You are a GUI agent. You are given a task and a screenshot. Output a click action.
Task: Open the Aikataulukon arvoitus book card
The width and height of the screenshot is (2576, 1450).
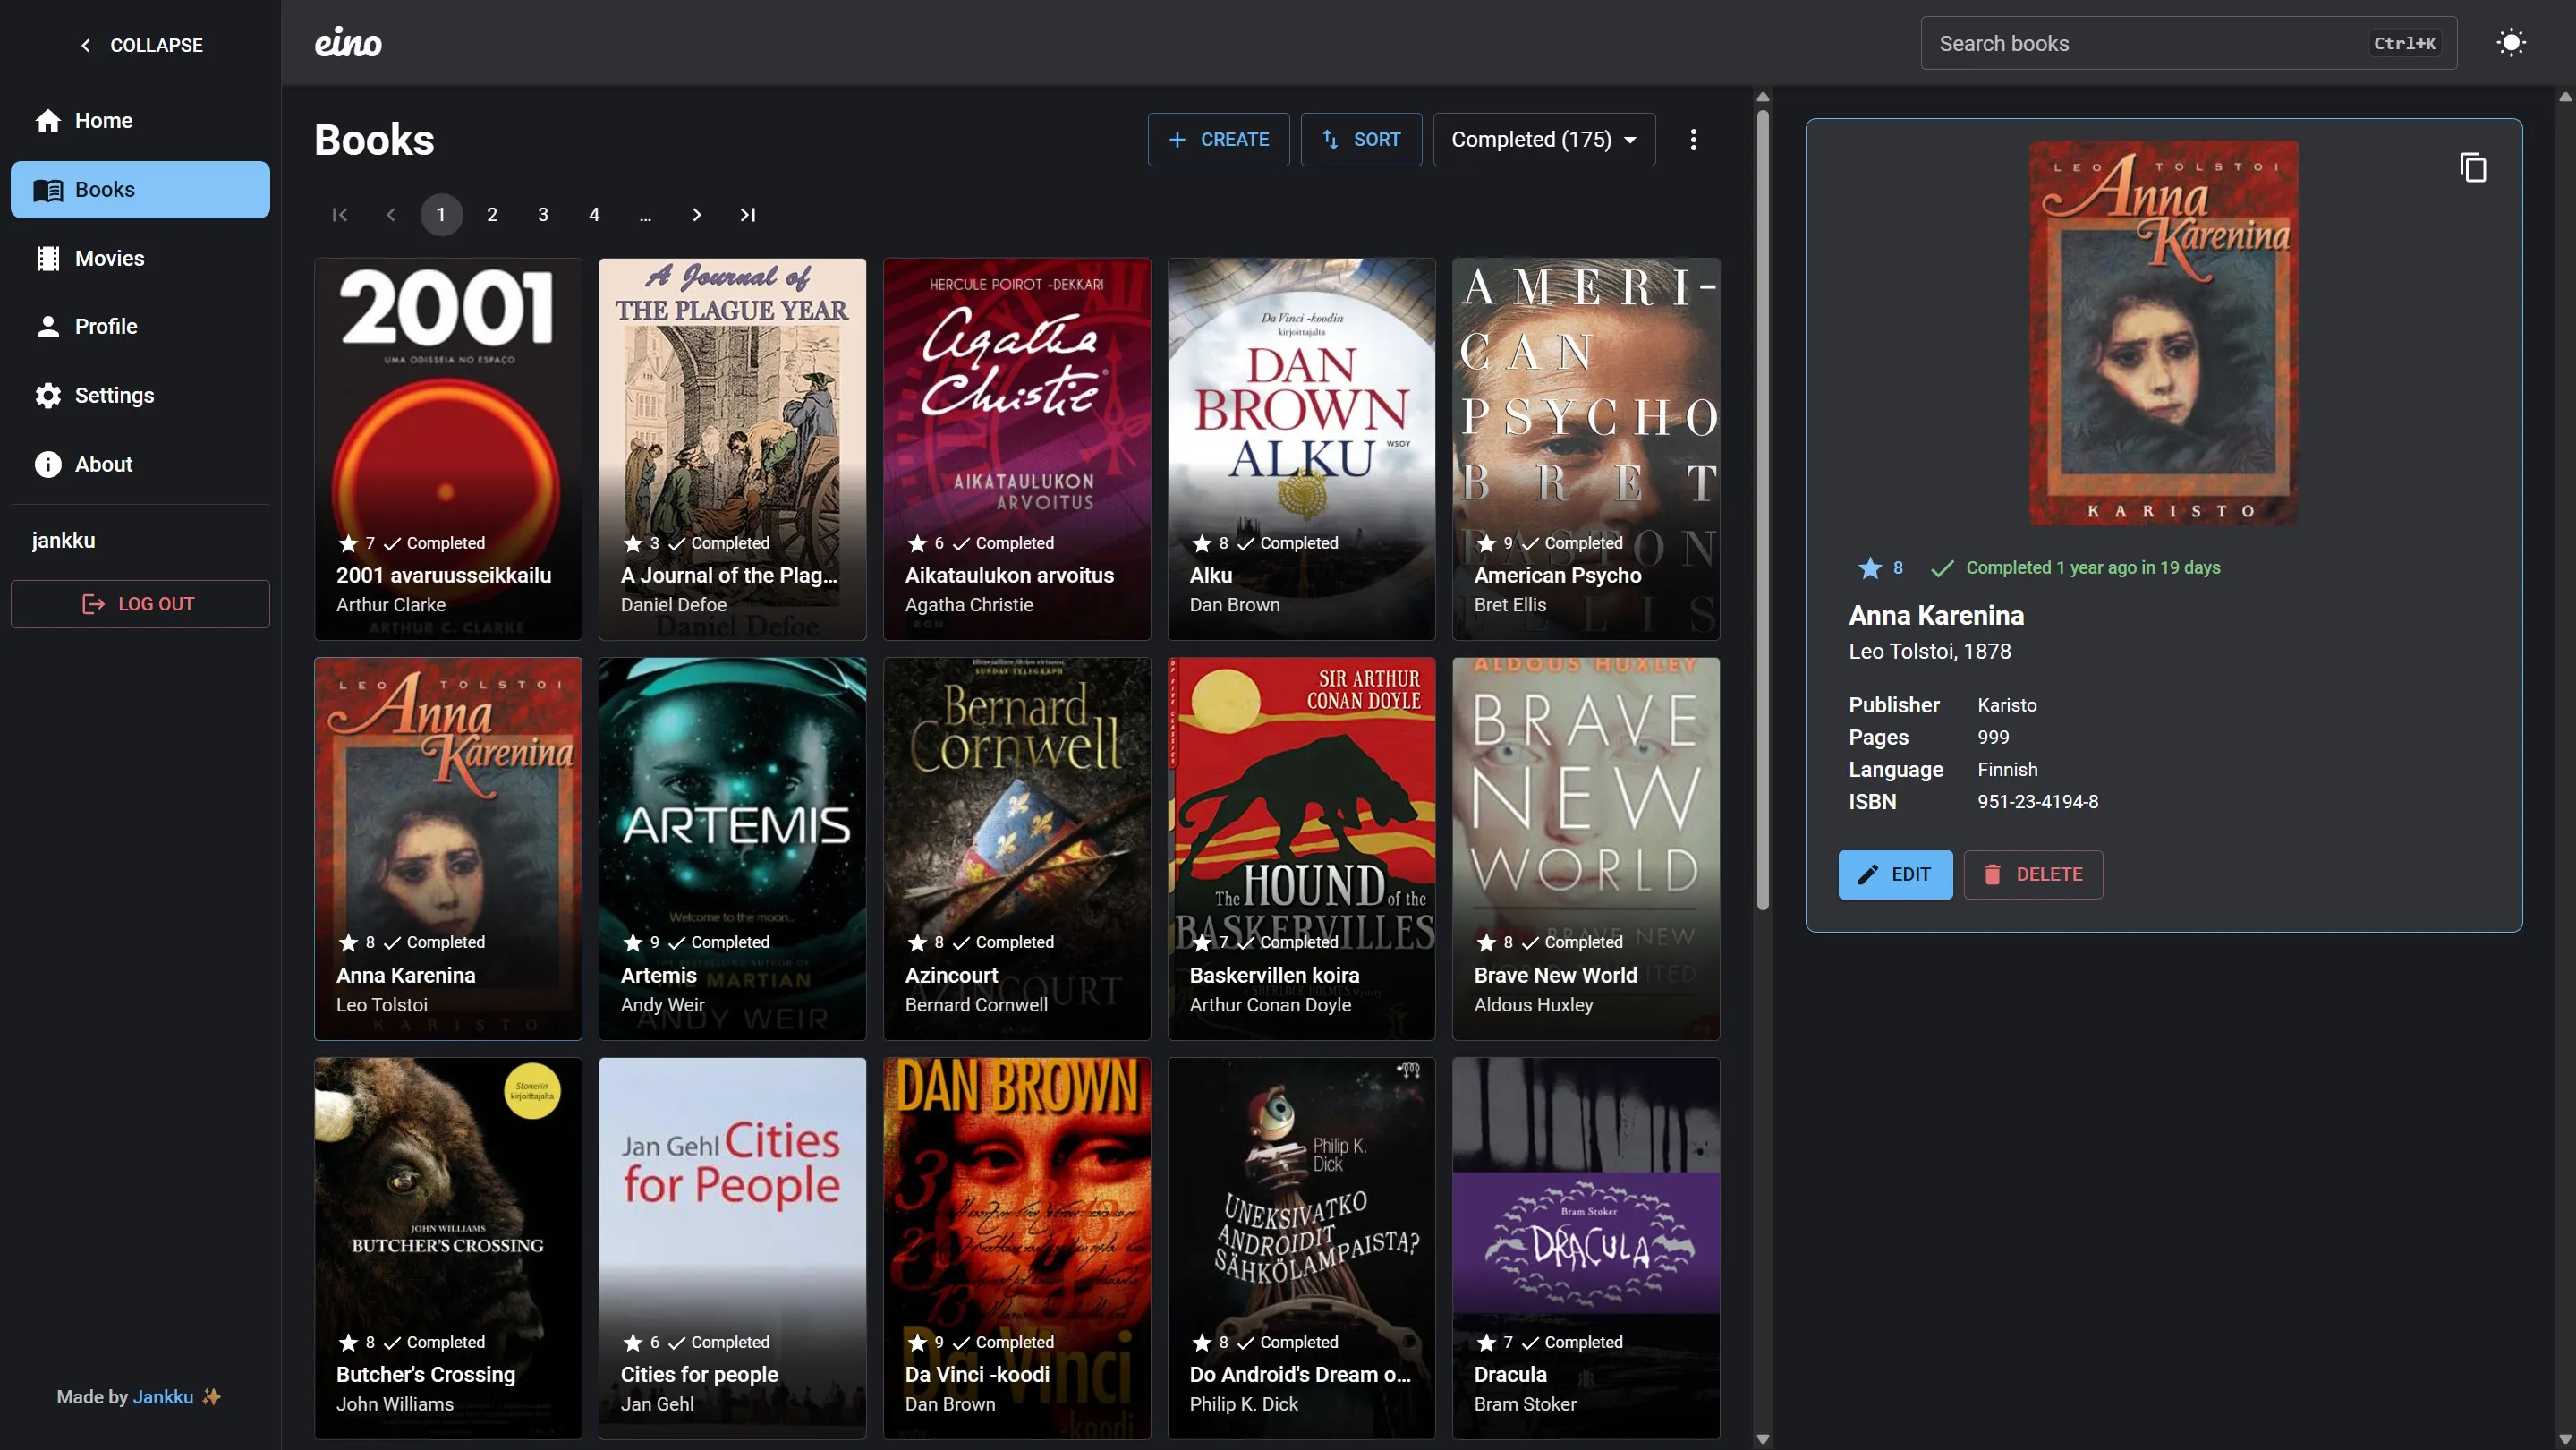1017,449
